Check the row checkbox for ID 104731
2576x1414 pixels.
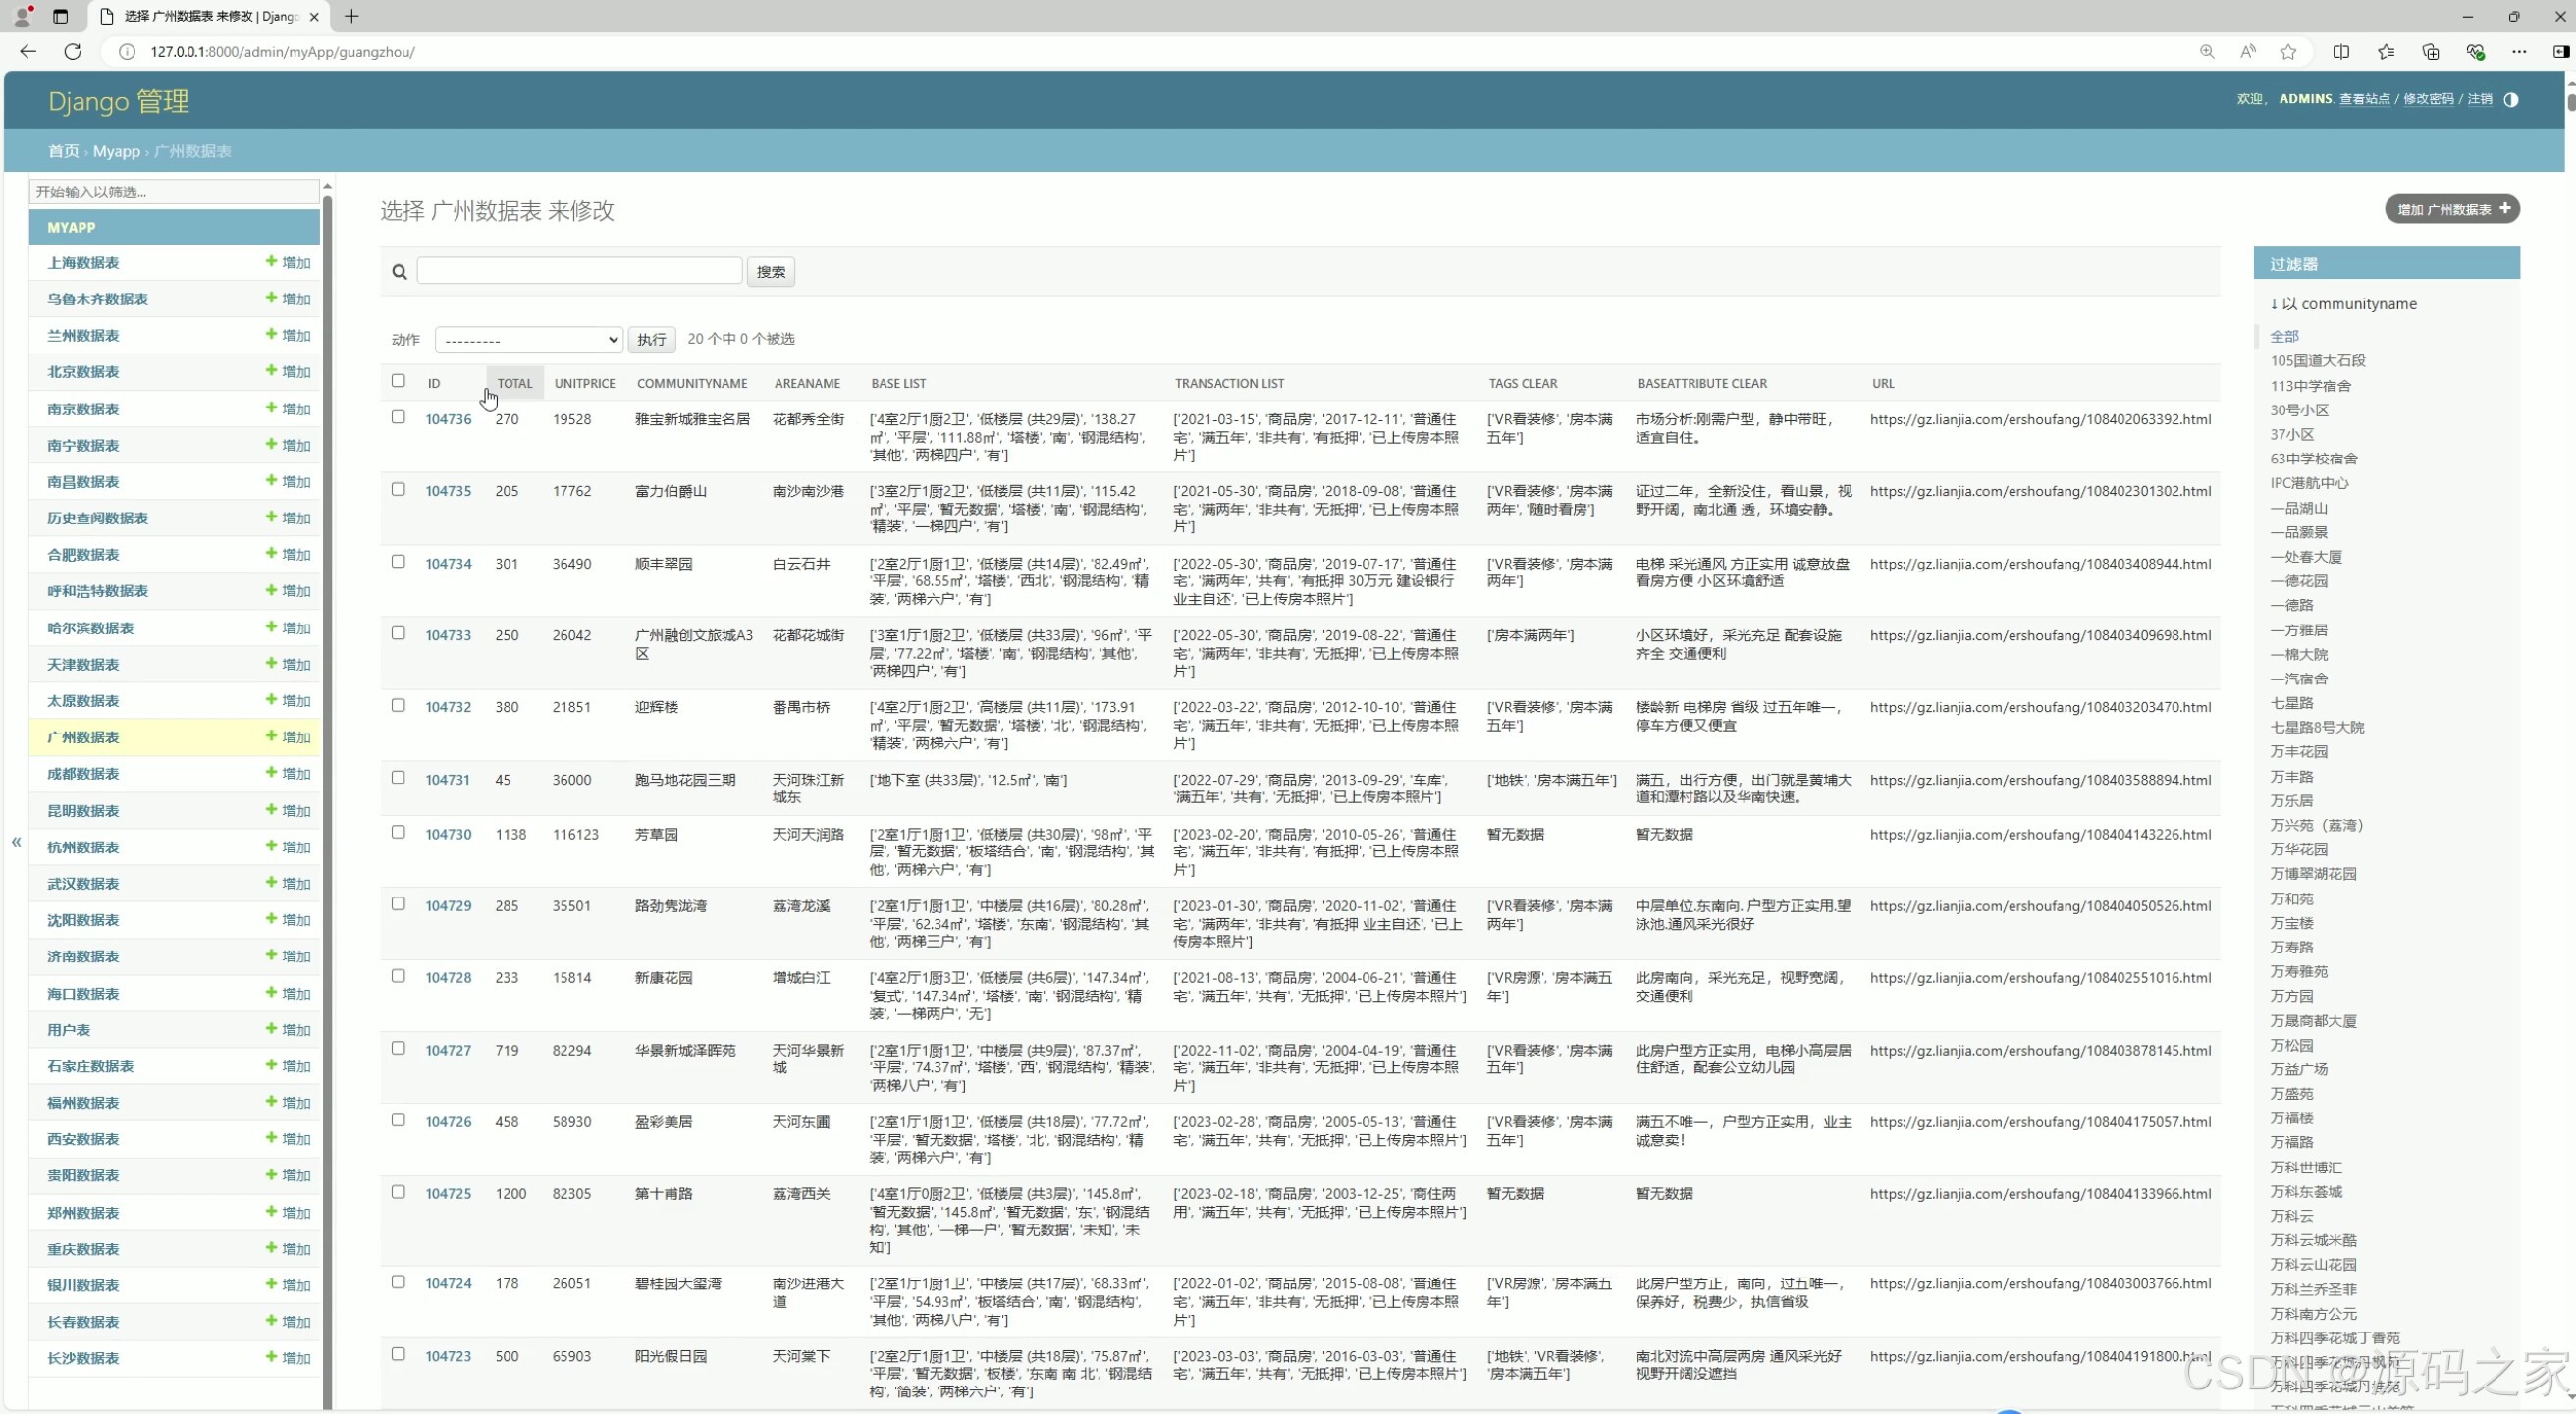tap(398, 777)
